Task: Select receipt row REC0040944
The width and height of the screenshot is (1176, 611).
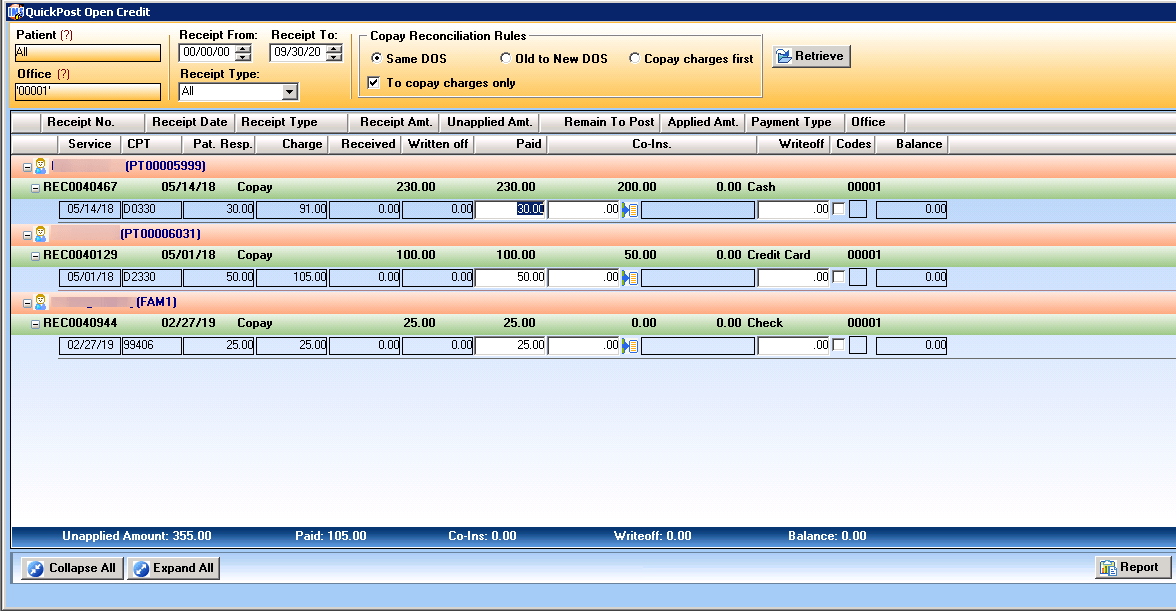Action: pos(593,323)
